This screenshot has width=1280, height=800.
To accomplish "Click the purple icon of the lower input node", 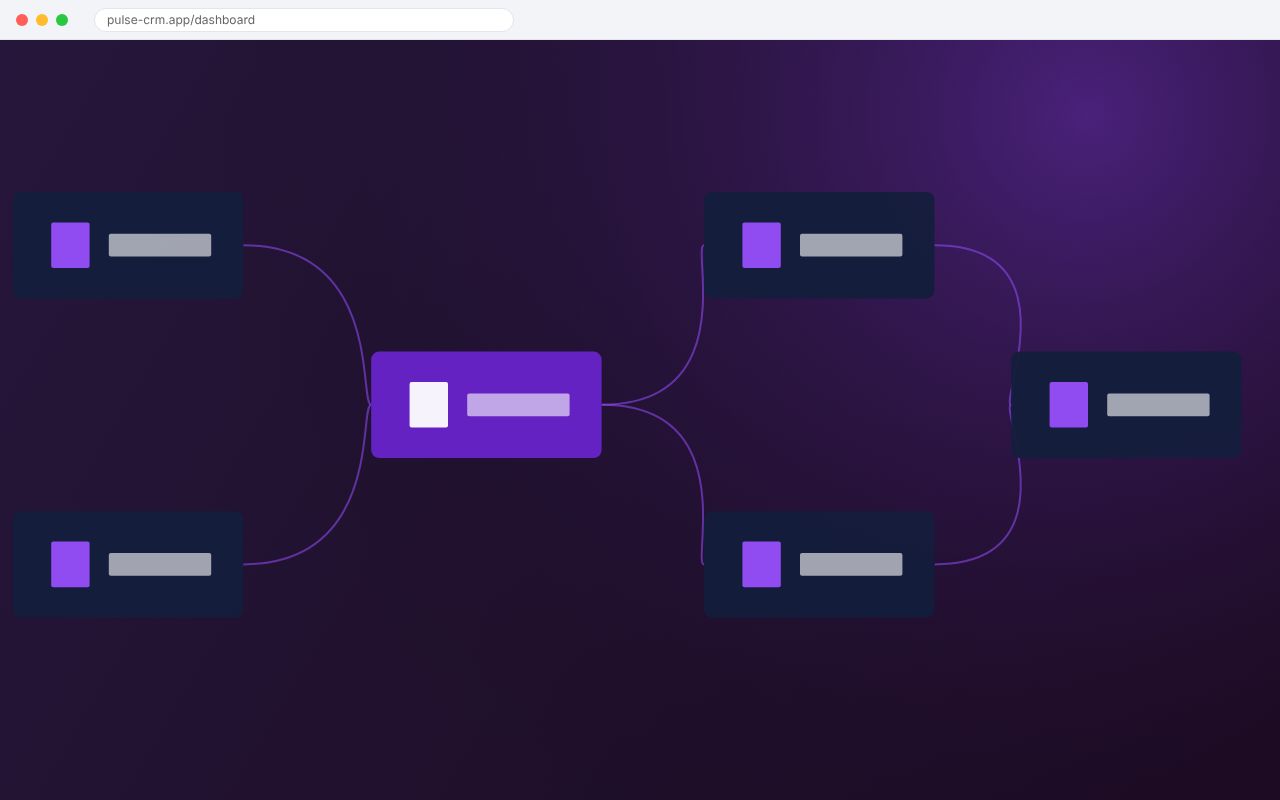I will [70, 564].
